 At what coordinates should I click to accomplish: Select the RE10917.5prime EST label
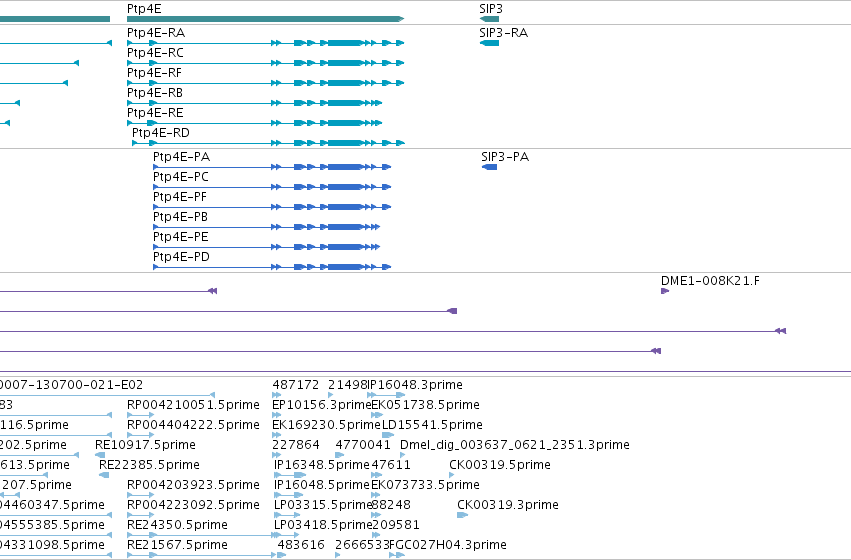(x=145, y=446)
